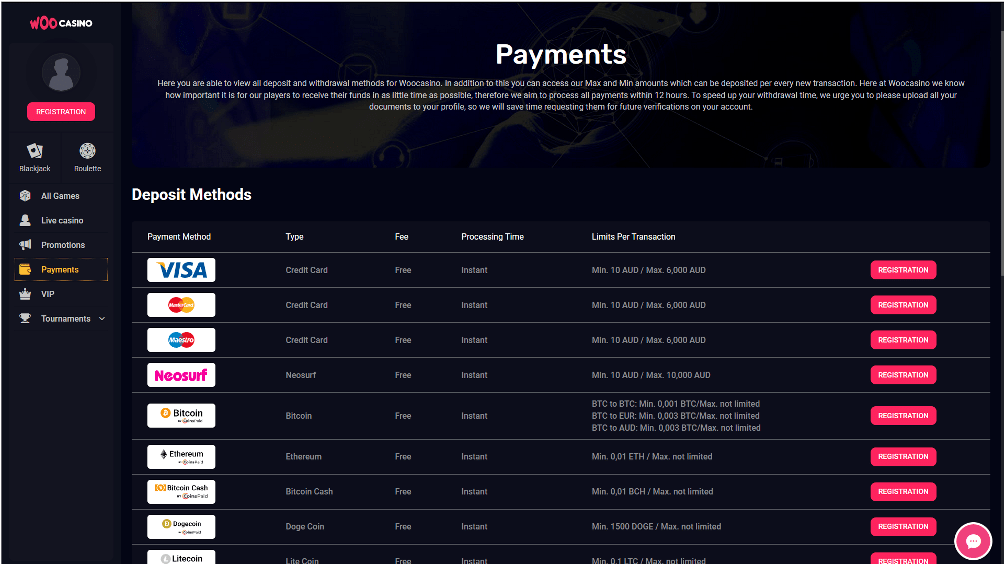Click the user avatar placeholder
1004x564 pixels.
[61, 72]
